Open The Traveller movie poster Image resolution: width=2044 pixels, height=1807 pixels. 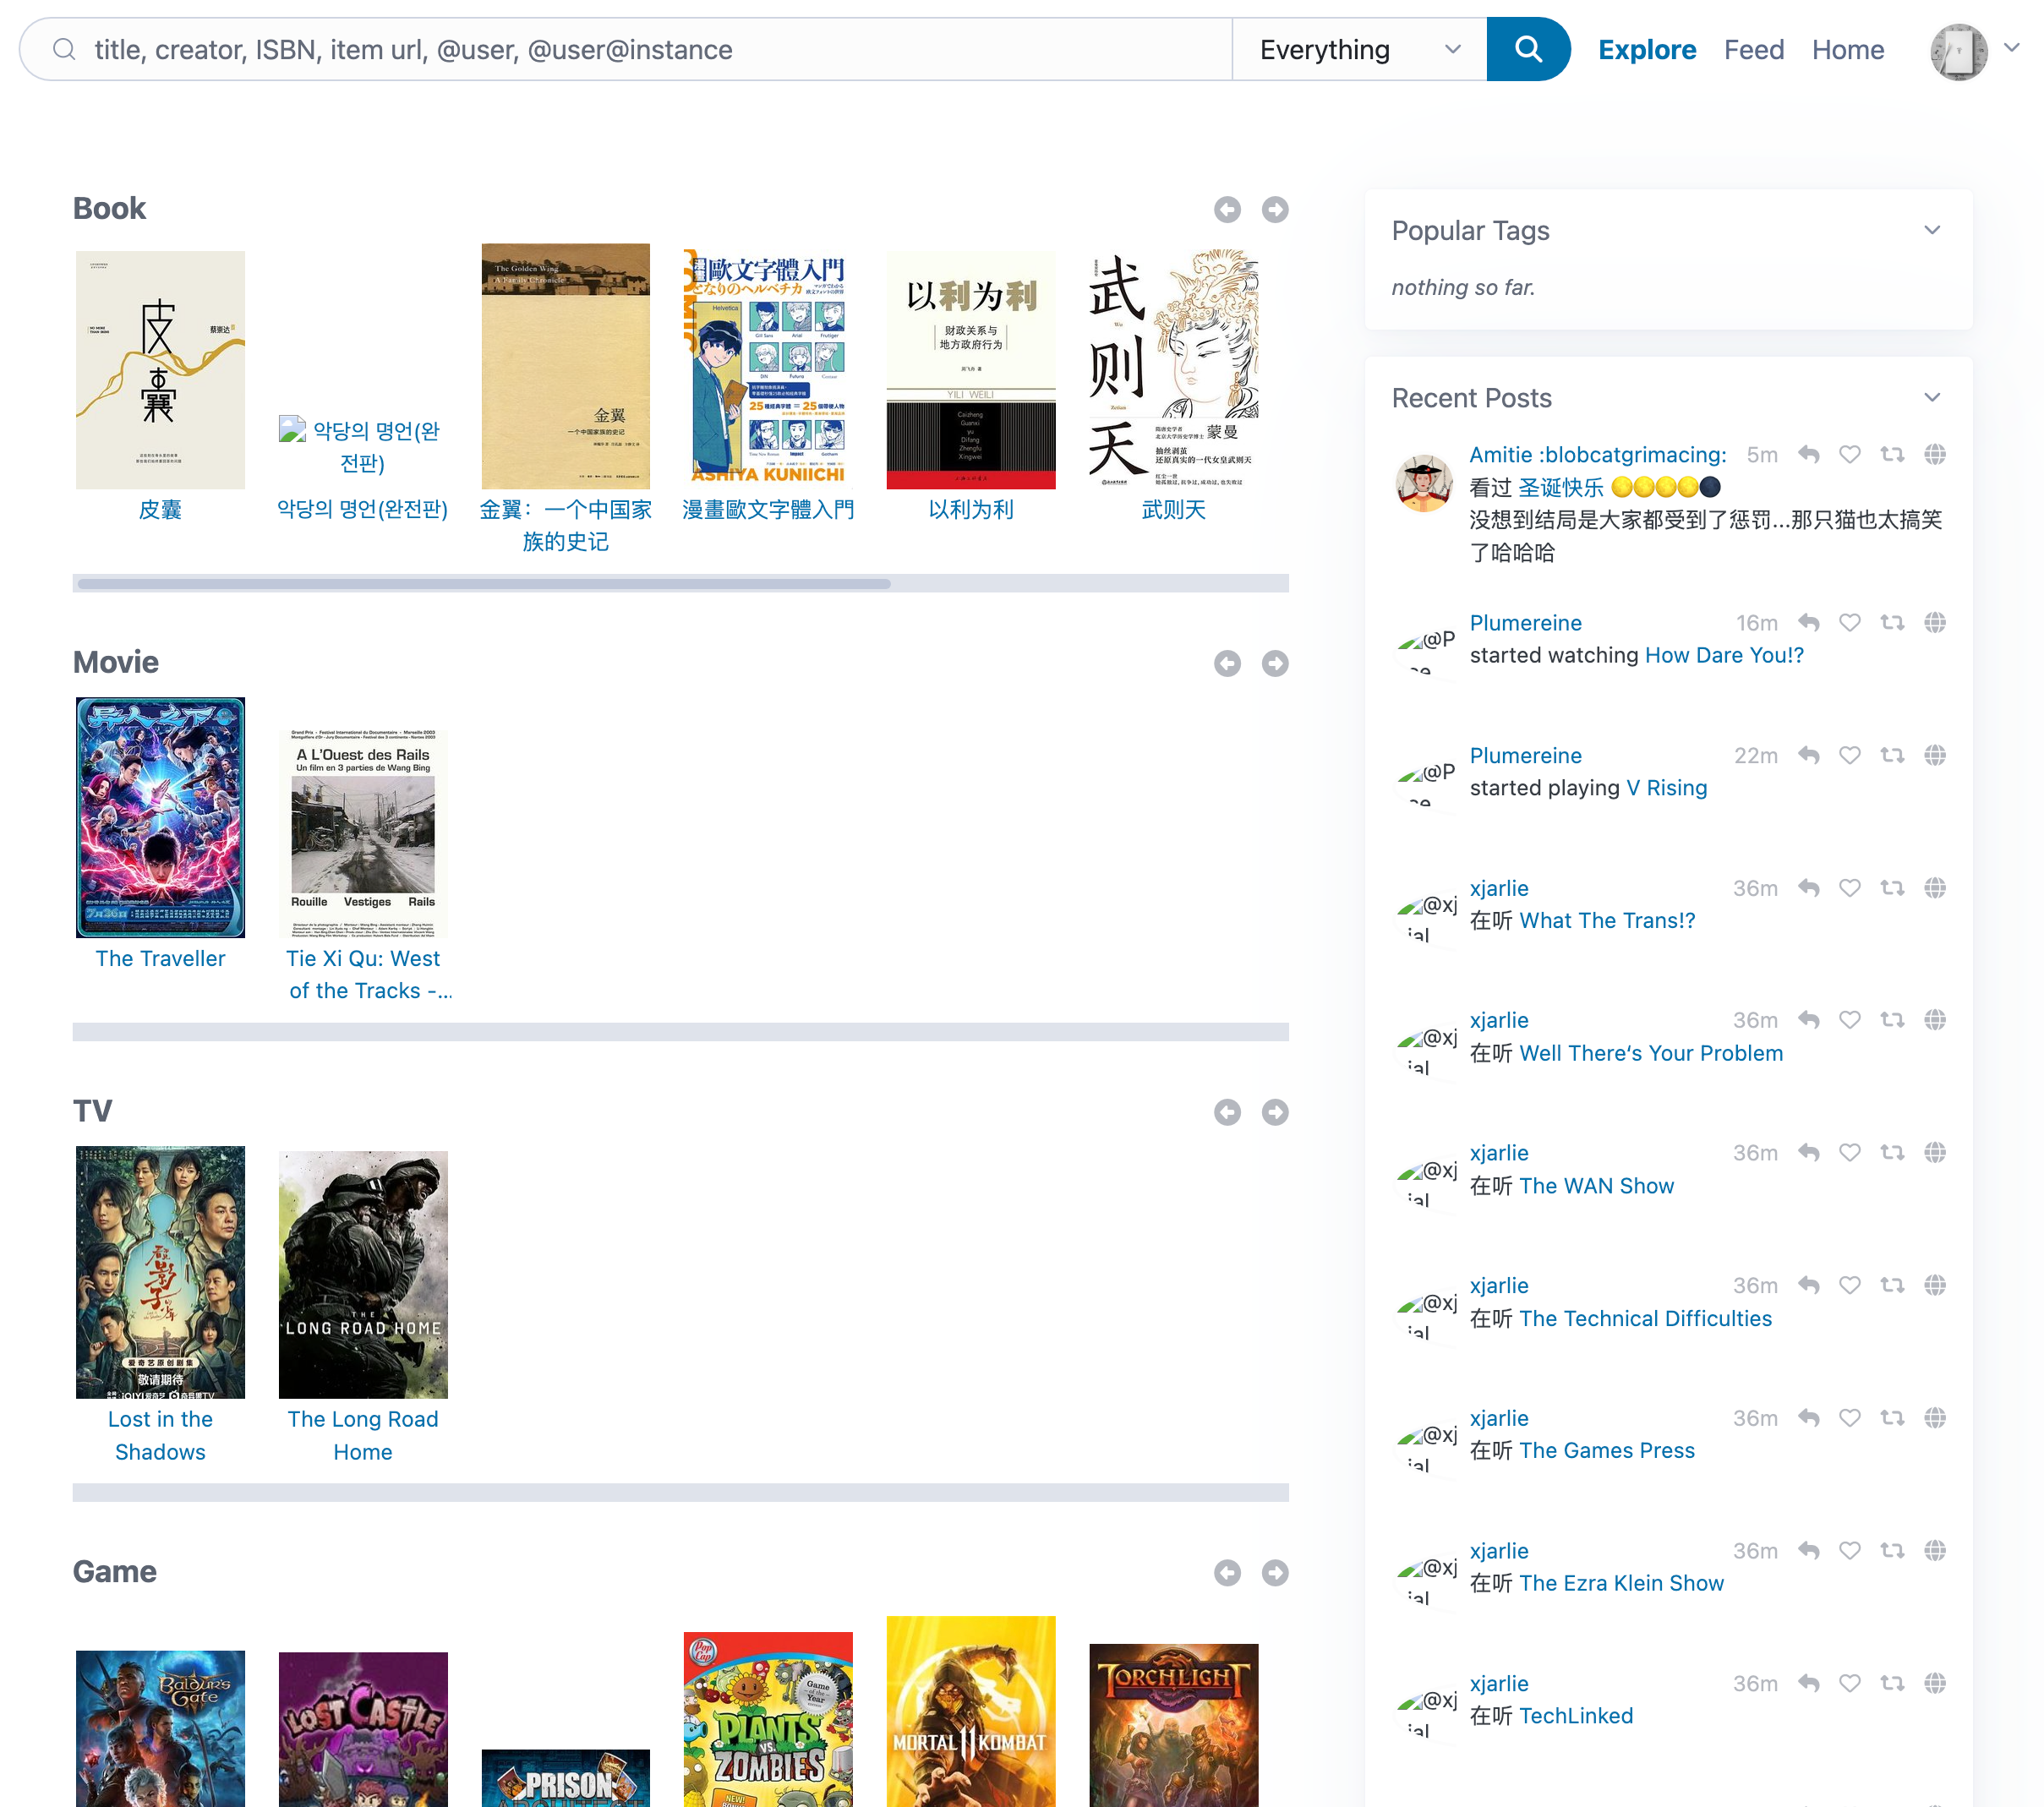pyautogui.click(x=160, y=817)
